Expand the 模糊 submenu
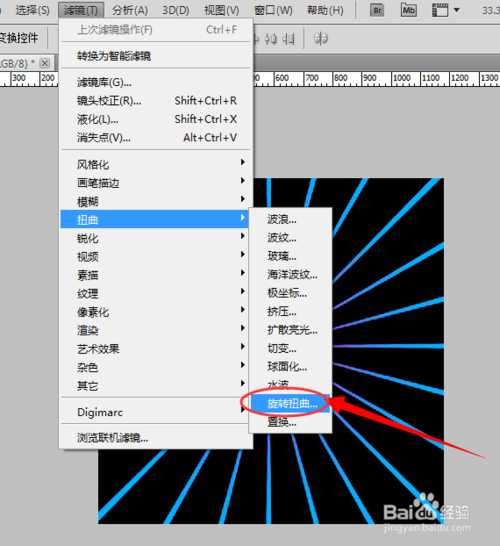 tap(156, 201)
